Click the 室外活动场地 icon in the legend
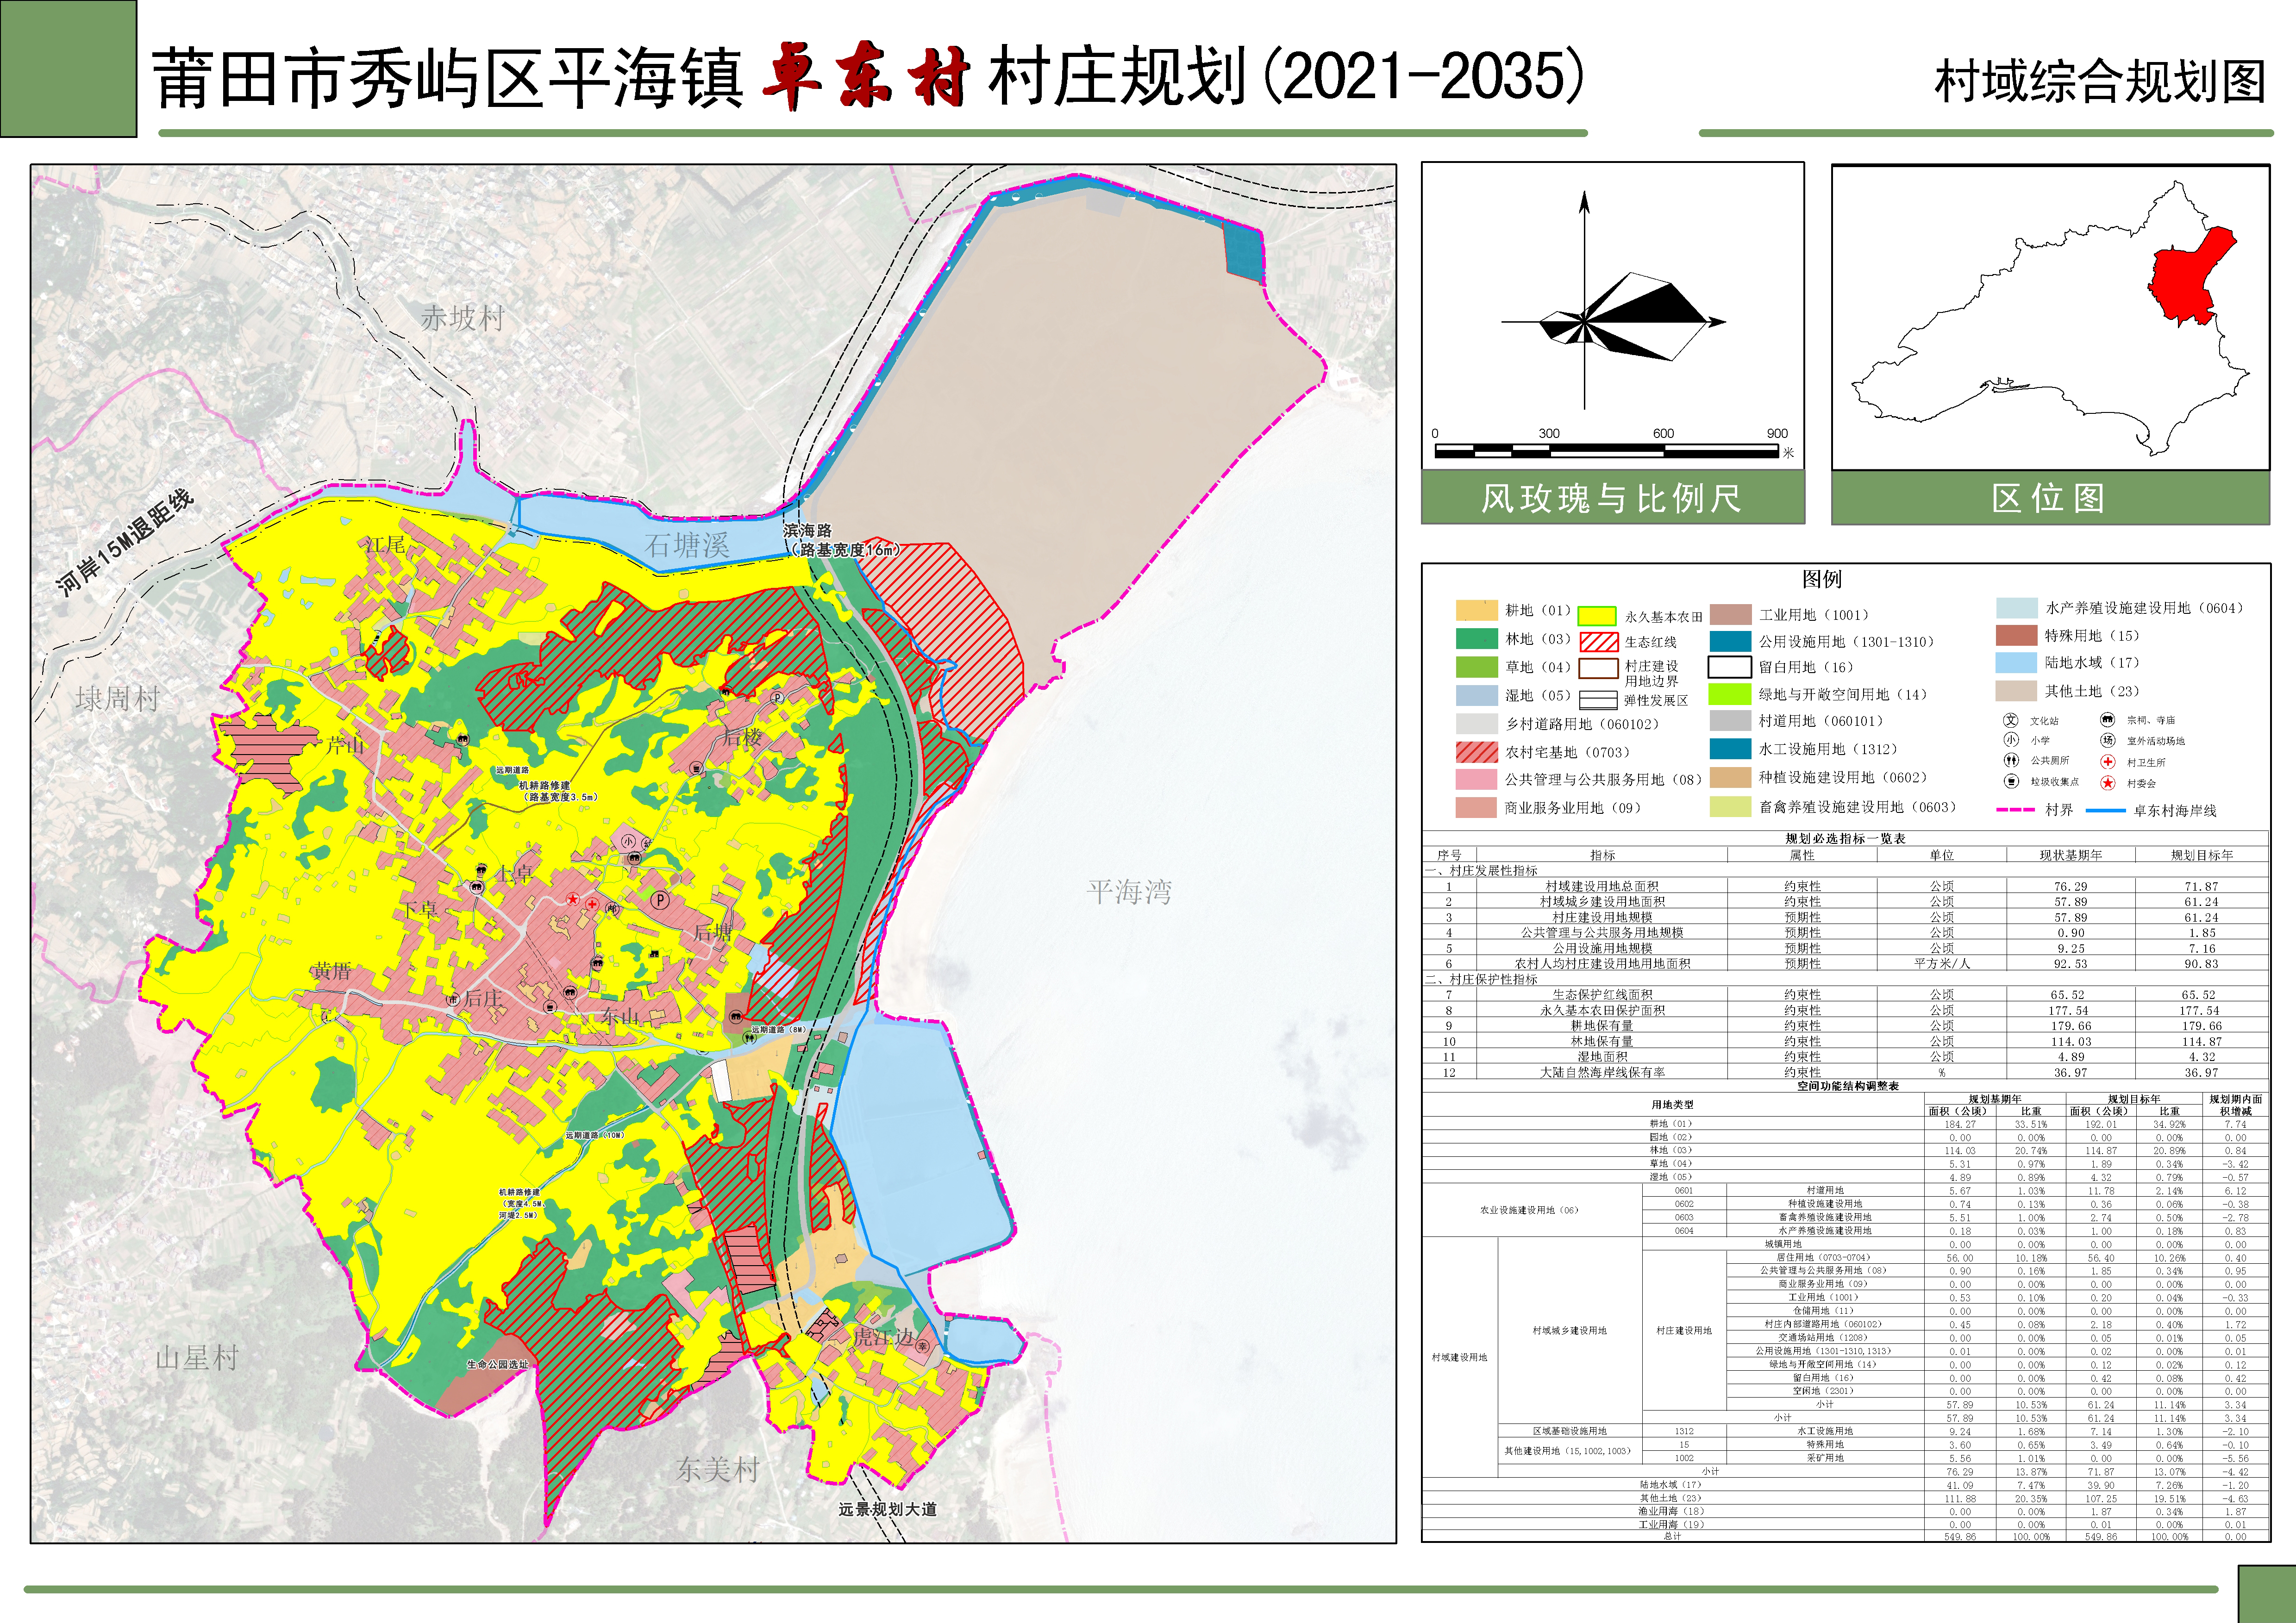The image size is (2296, 1623). (2107, 741)
